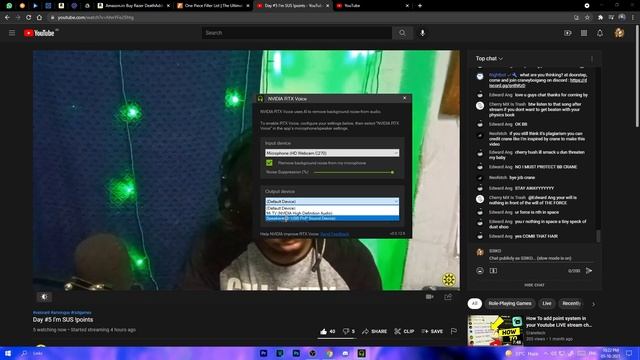Switch to the Amazon.in Razer DeathAdder tab
Screen dimensions: 640x360
tap(133, 6)
